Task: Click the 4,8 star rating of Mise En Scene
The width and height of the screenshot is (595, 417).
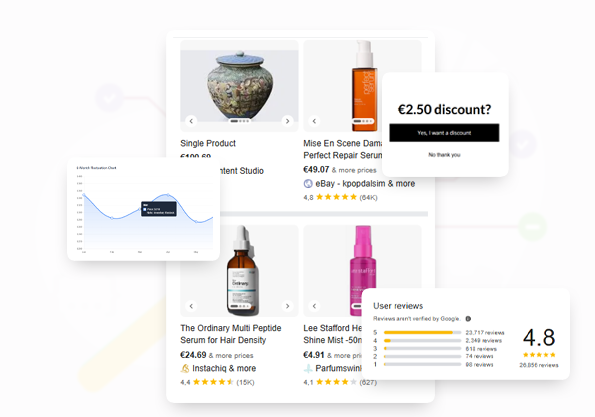Action: pos(340,197)
